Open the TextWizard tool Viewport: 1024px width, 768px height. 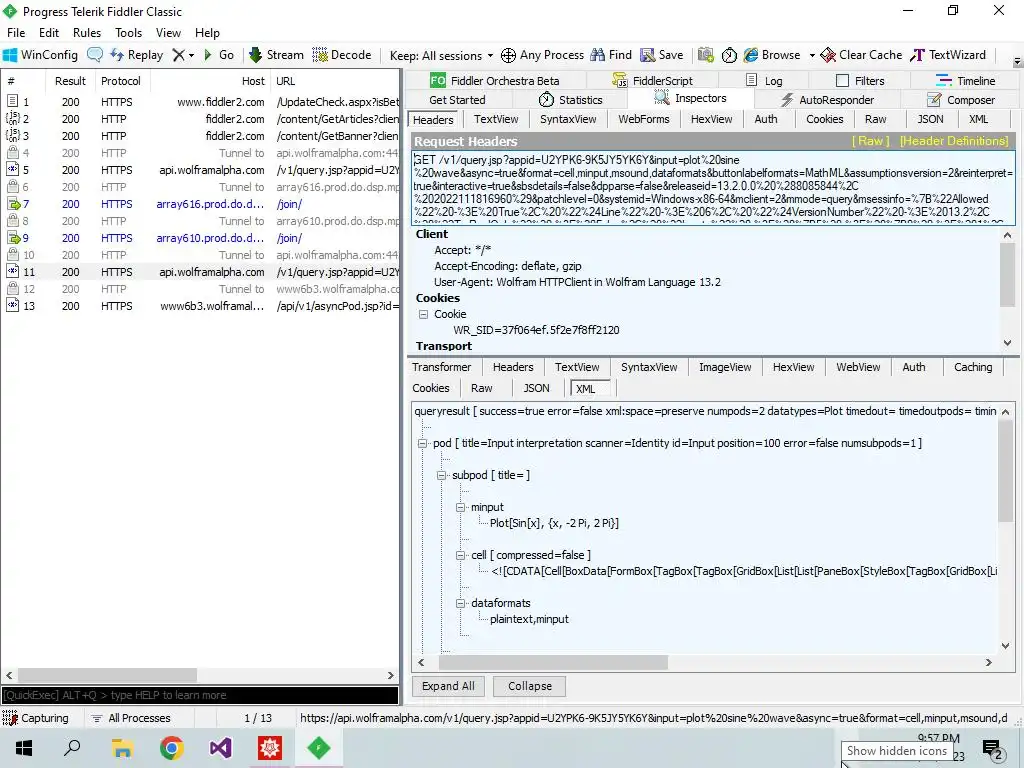coord(948,55)
